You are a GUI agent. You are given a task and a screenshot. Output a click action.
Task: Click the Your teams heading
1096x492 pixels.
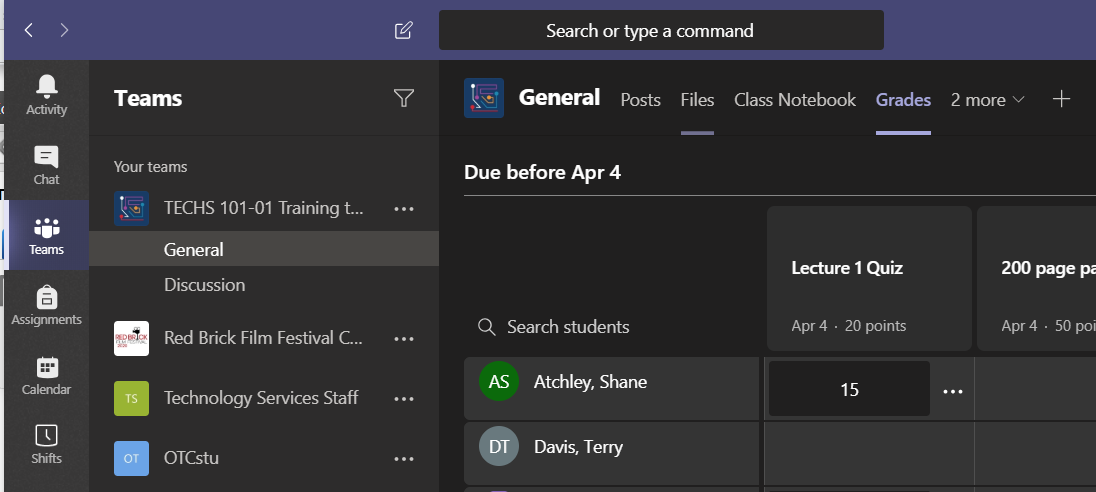(150, 167)
